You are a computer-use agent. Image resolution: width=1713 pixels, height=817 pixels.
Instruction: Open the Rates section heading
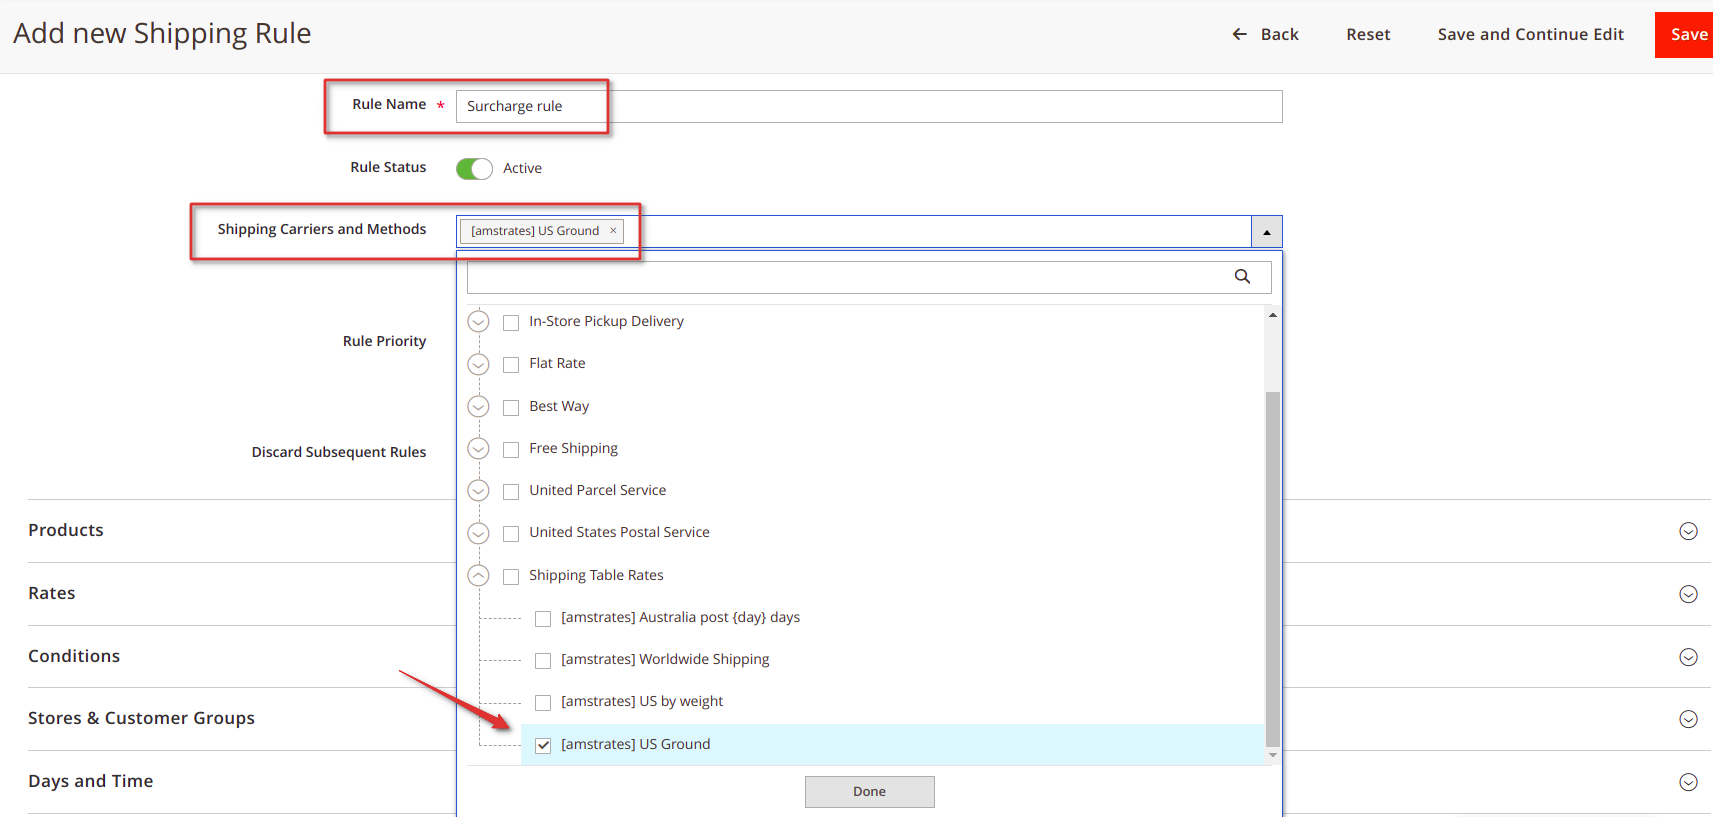tap(52, 593)
